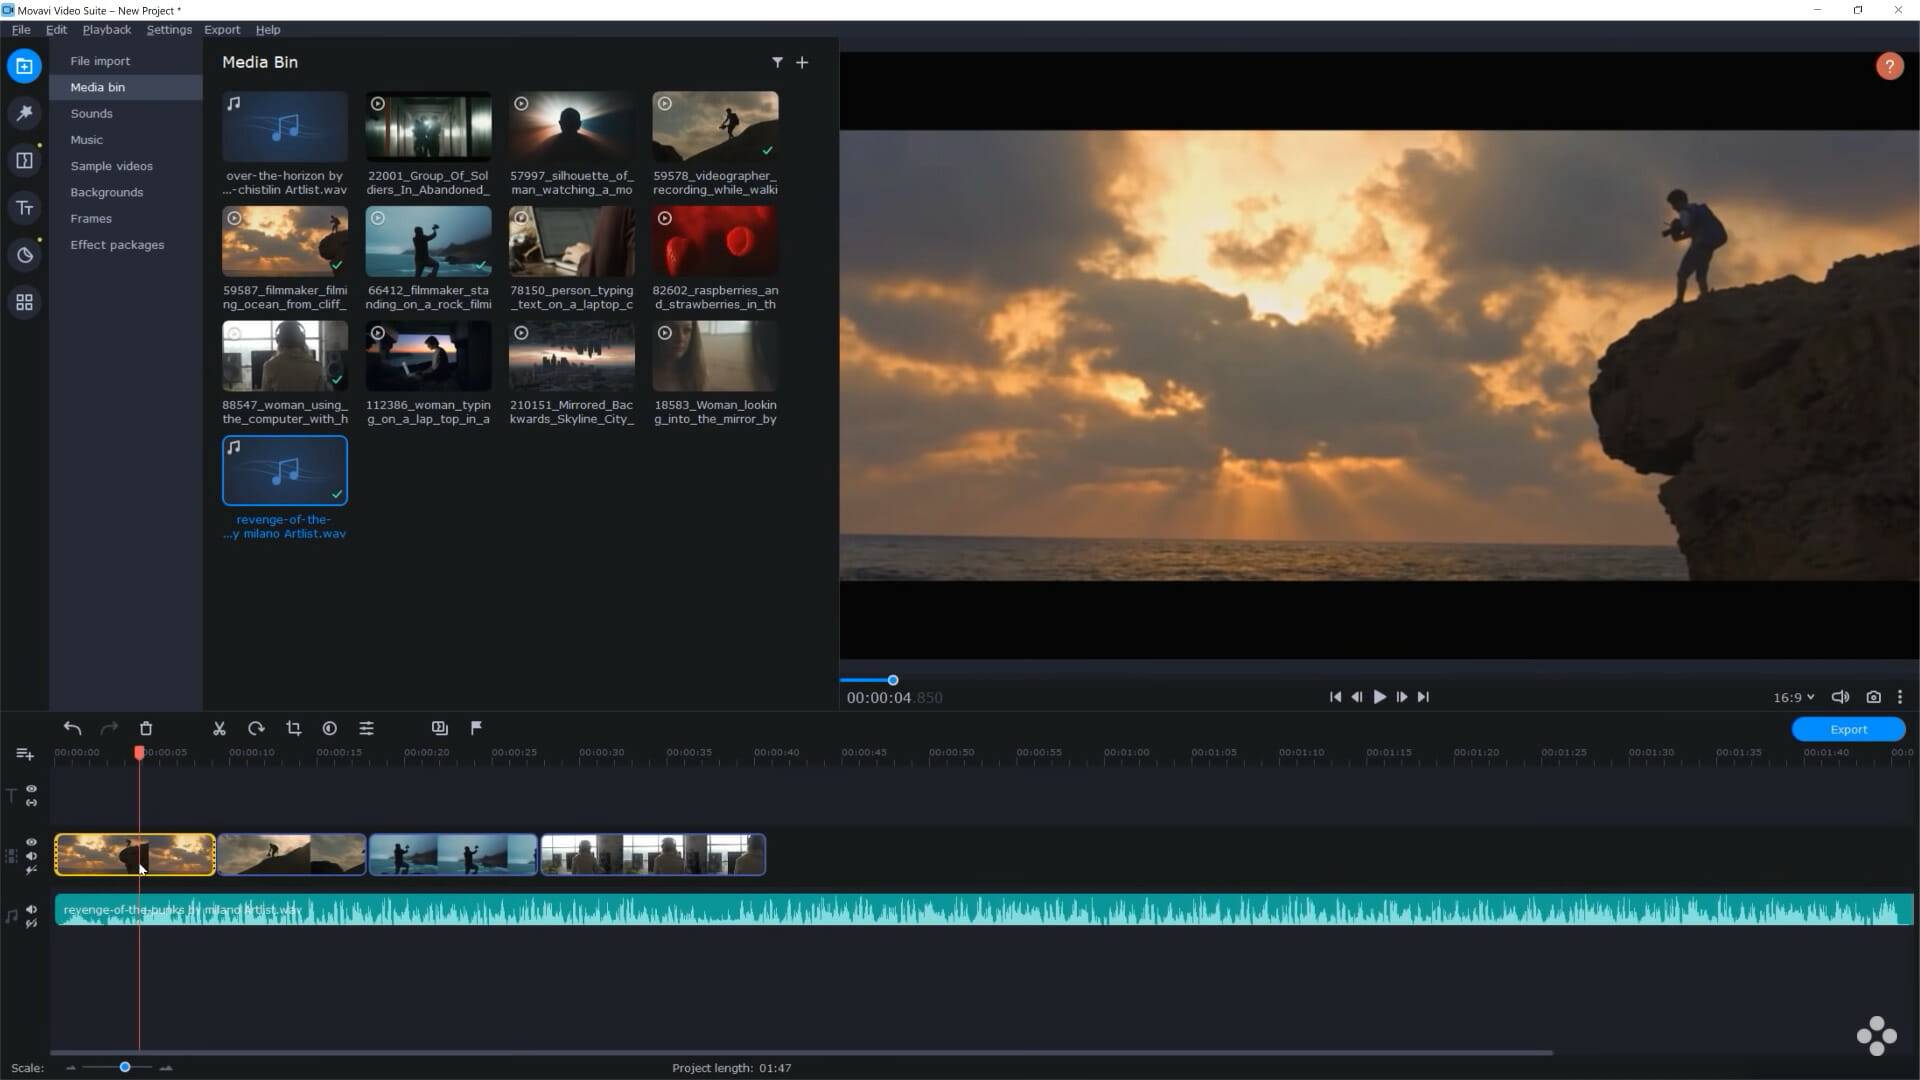Click the Filter icon in Media Bin
Image resolution: width=1920 pixels, height=1080 pixels.
click(x=777, y=62)
